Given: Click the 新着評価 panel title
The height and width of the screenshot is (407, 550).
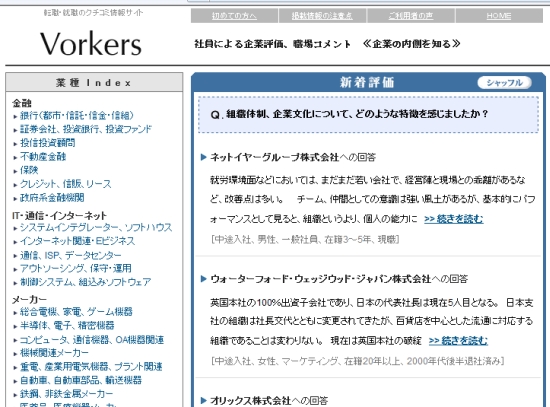Looking at the screenshot, I should coord(367,82).
